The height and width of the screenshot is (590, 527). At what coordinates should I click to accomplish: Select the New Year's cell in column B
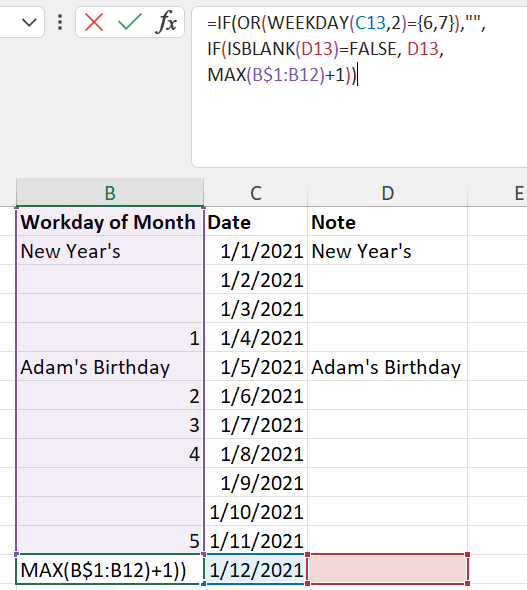[x=110, y=251]
